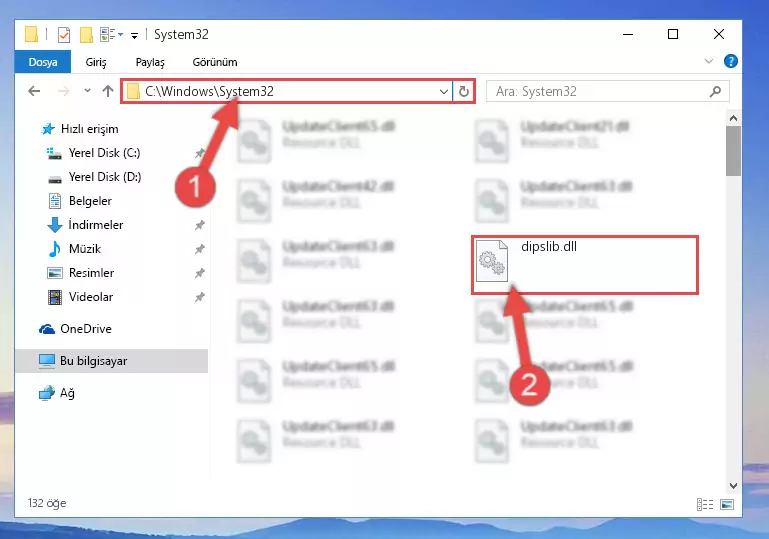769x539 pixels.
Task: Switch to details view icon in status bar
Action: pyautogui.click(x=705, y=504)
